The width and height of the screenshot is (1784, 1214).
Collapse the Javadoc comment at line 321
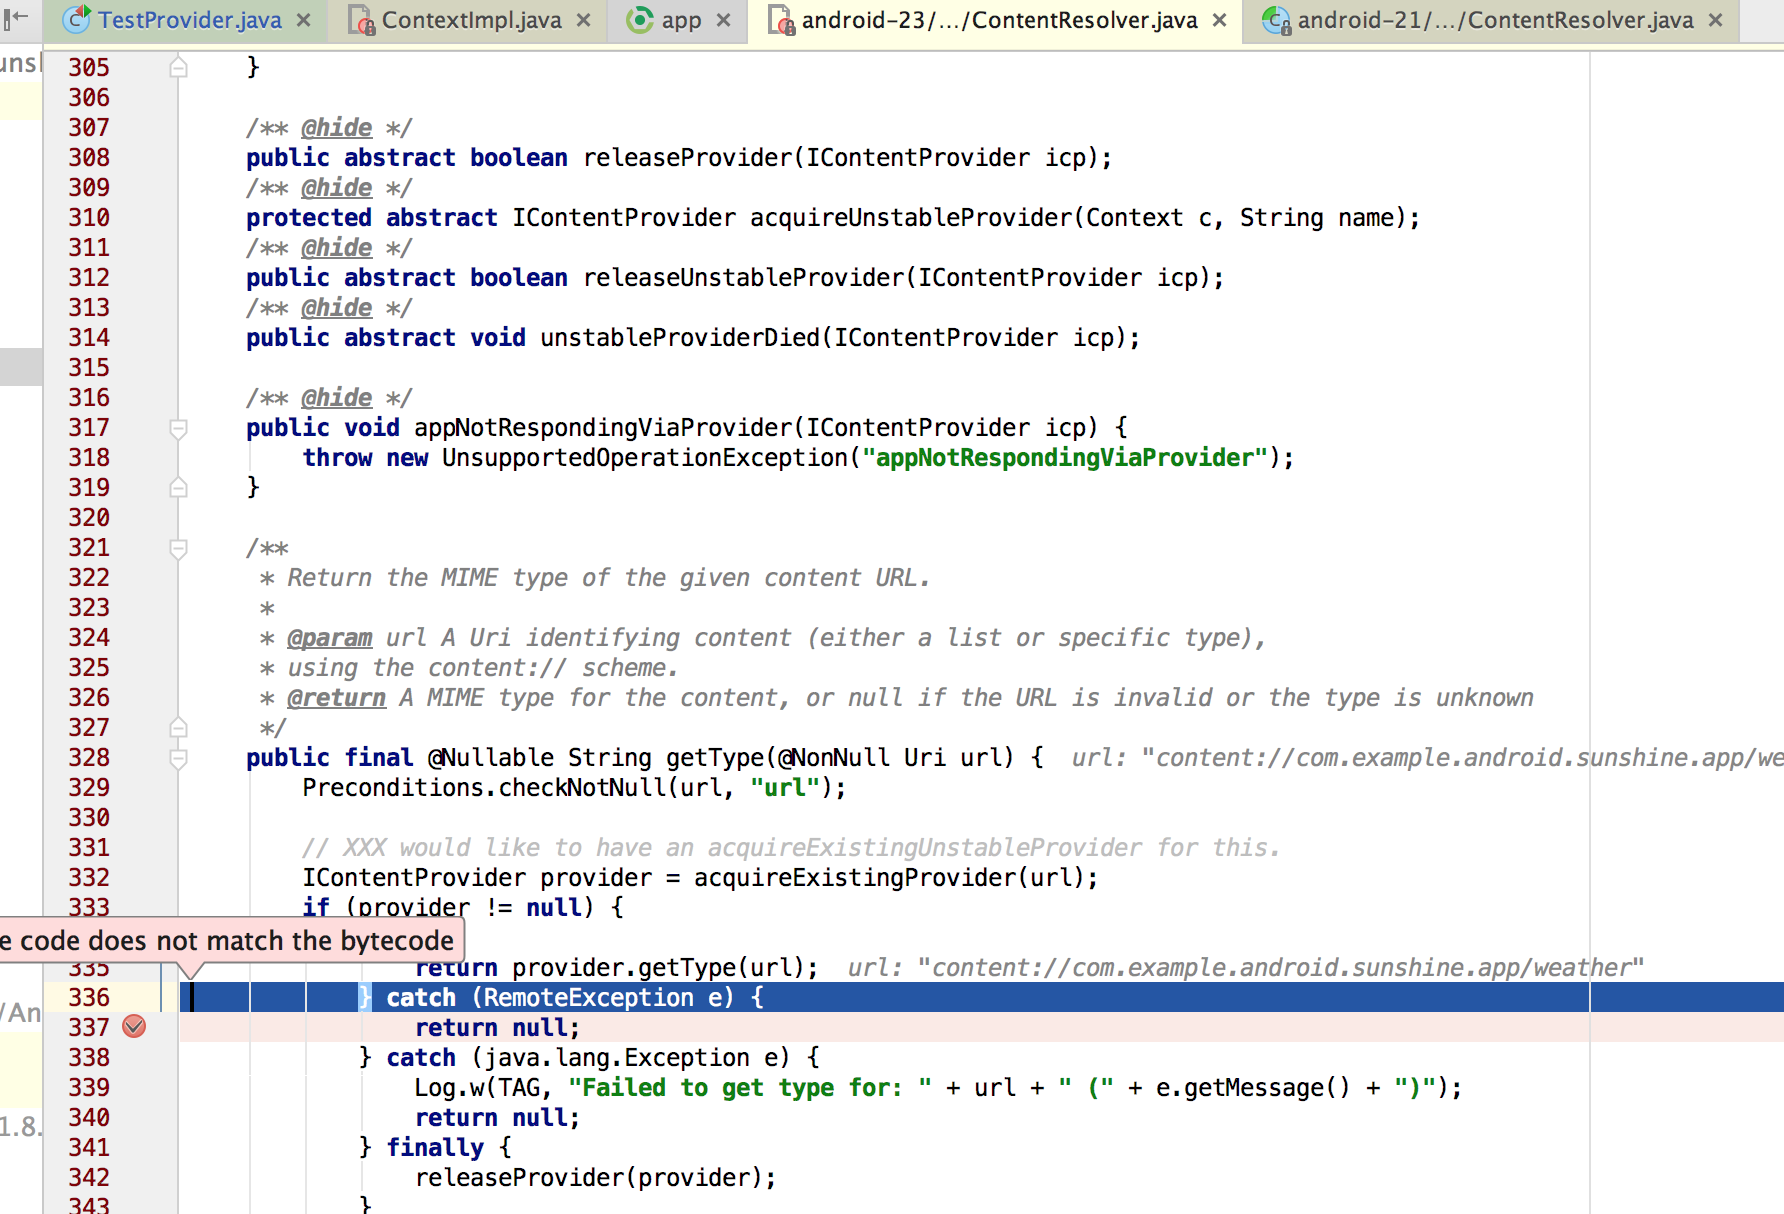[178, 549]
